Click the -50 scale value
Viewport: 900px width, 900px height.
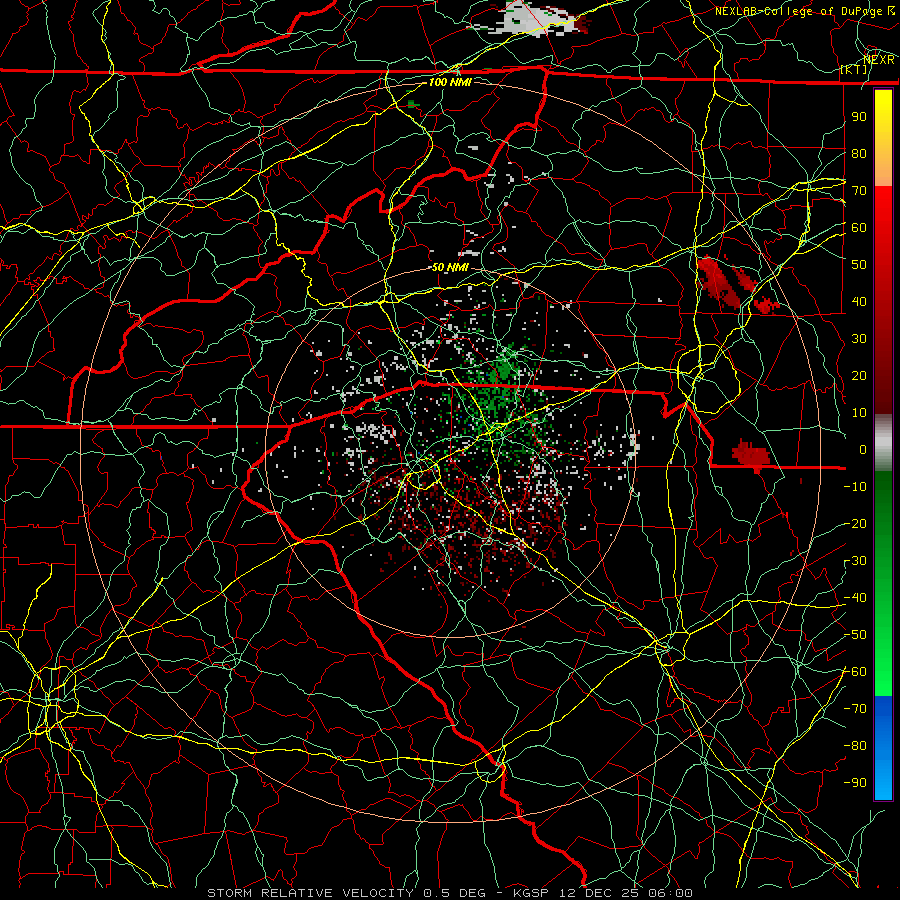[x=855, y=635]
